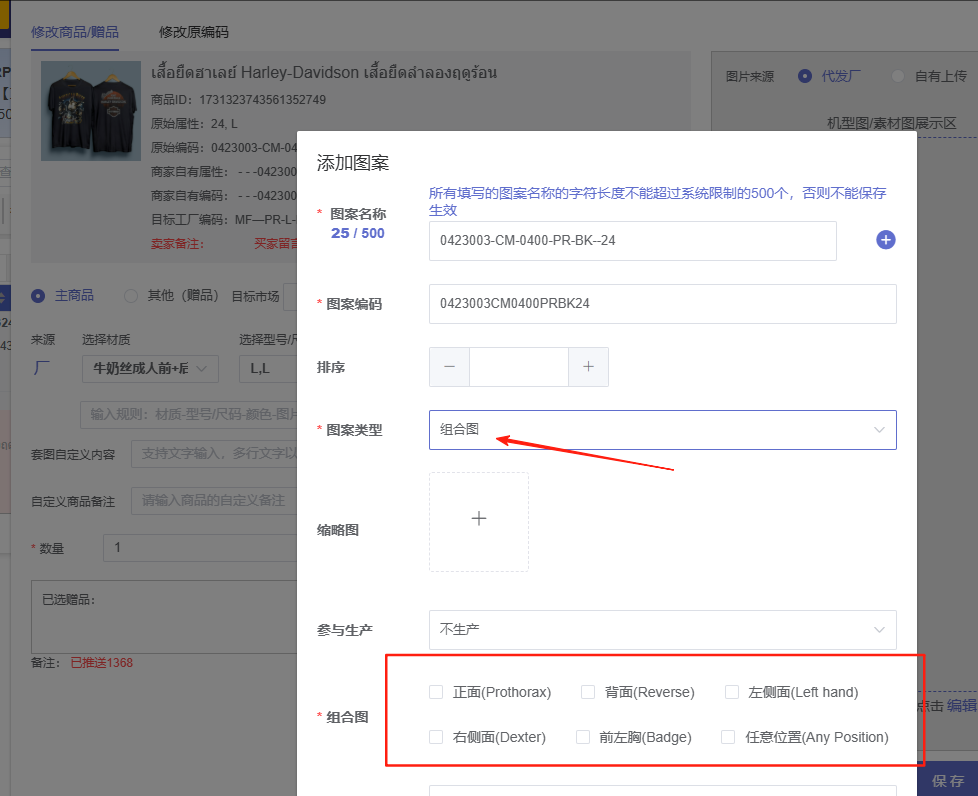978x796 pixels.
Task: Switch to the 修改商品/赠品 tab
Action: coord(74,32)
